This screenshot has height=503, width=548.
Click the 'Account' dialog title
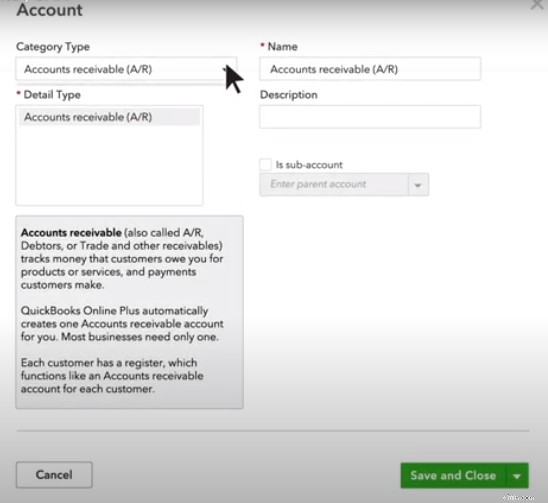coord(50,9)
